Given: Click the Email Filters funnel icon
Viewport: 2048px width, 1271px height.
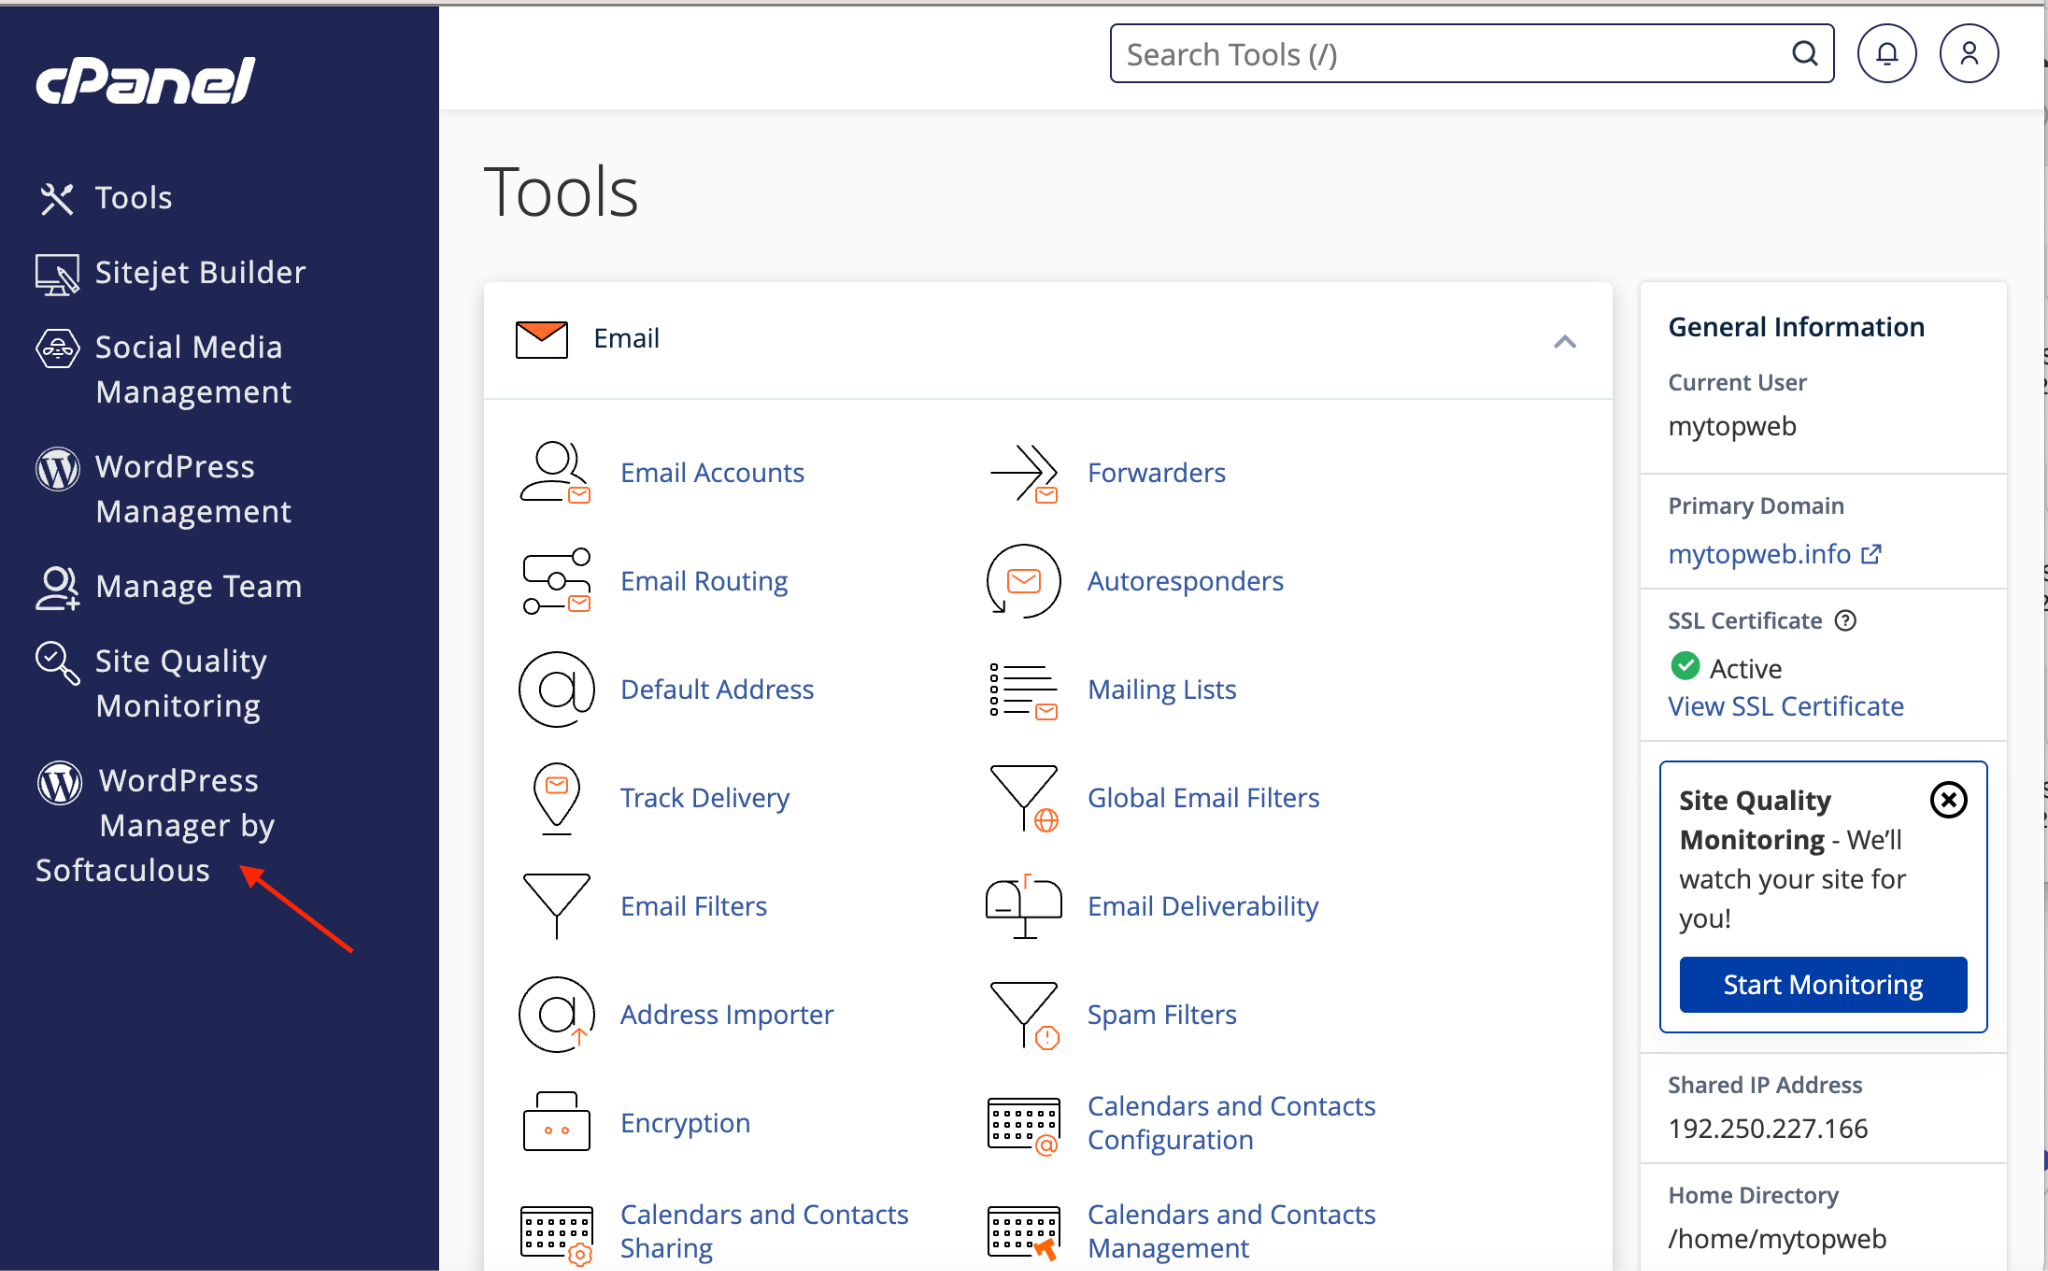Looking at the screenshot, I should tap(556, 906).
